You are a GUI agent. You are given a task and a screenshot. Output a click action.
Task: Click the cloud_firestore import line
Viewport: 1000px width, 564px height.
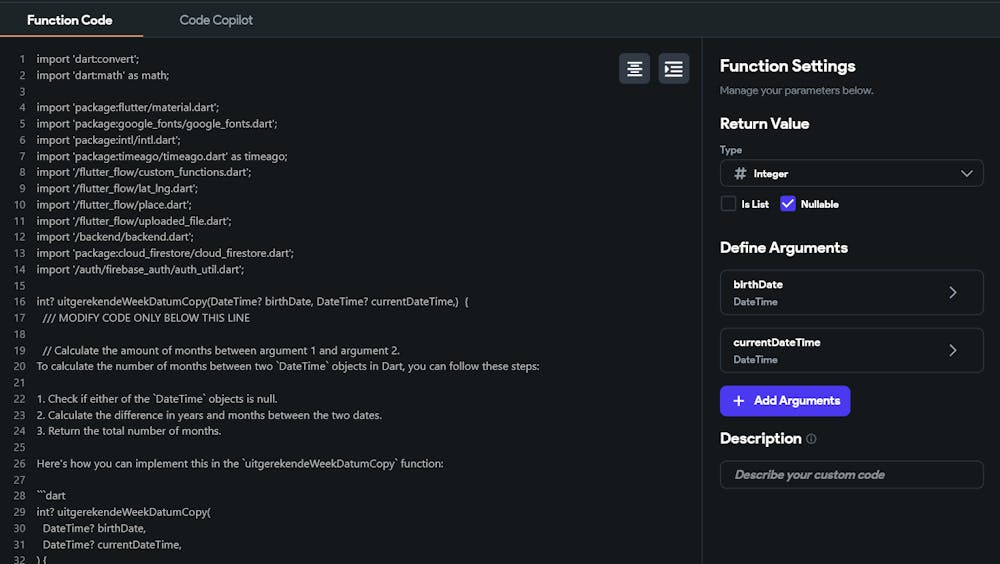click(165, 253)
